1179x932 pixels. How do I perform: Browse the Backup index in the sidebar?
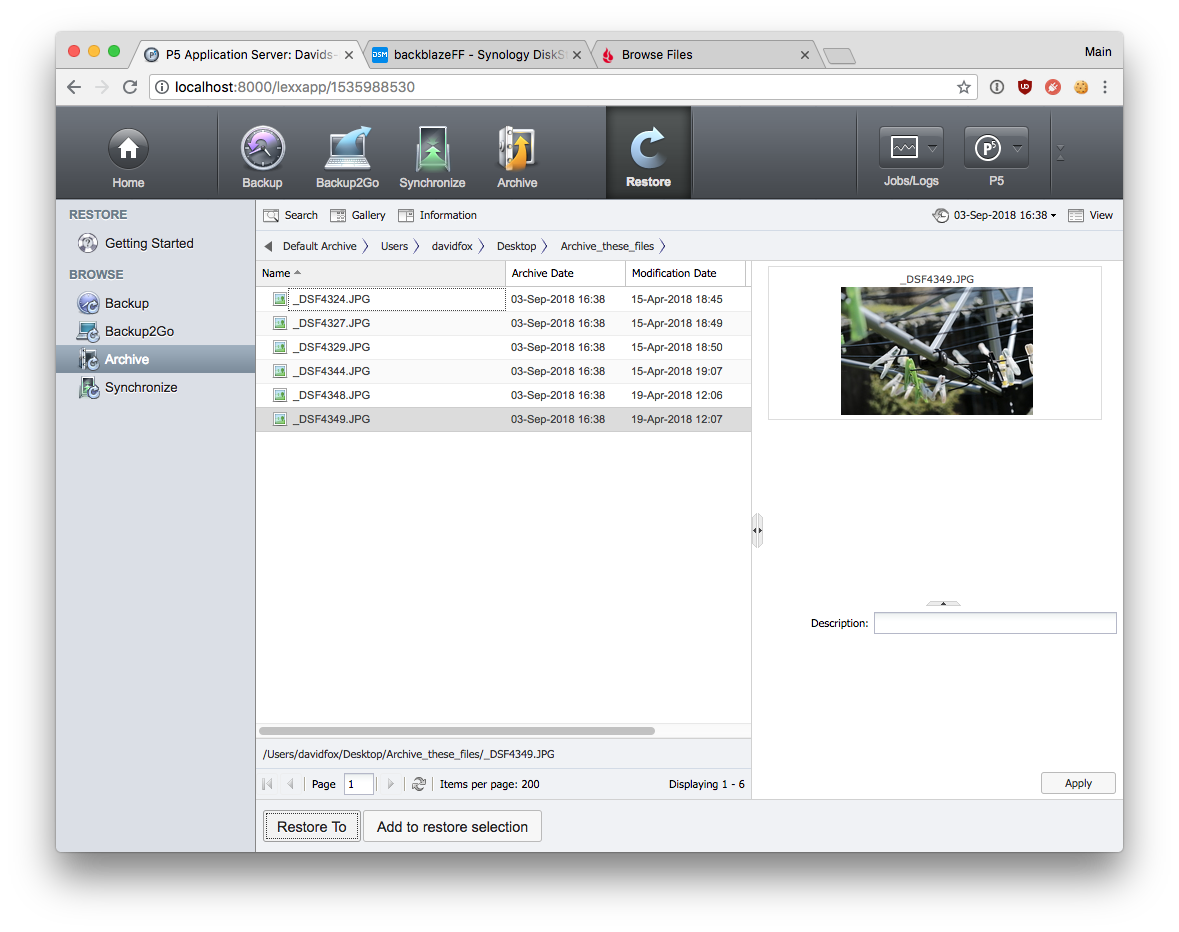point(114,304)
